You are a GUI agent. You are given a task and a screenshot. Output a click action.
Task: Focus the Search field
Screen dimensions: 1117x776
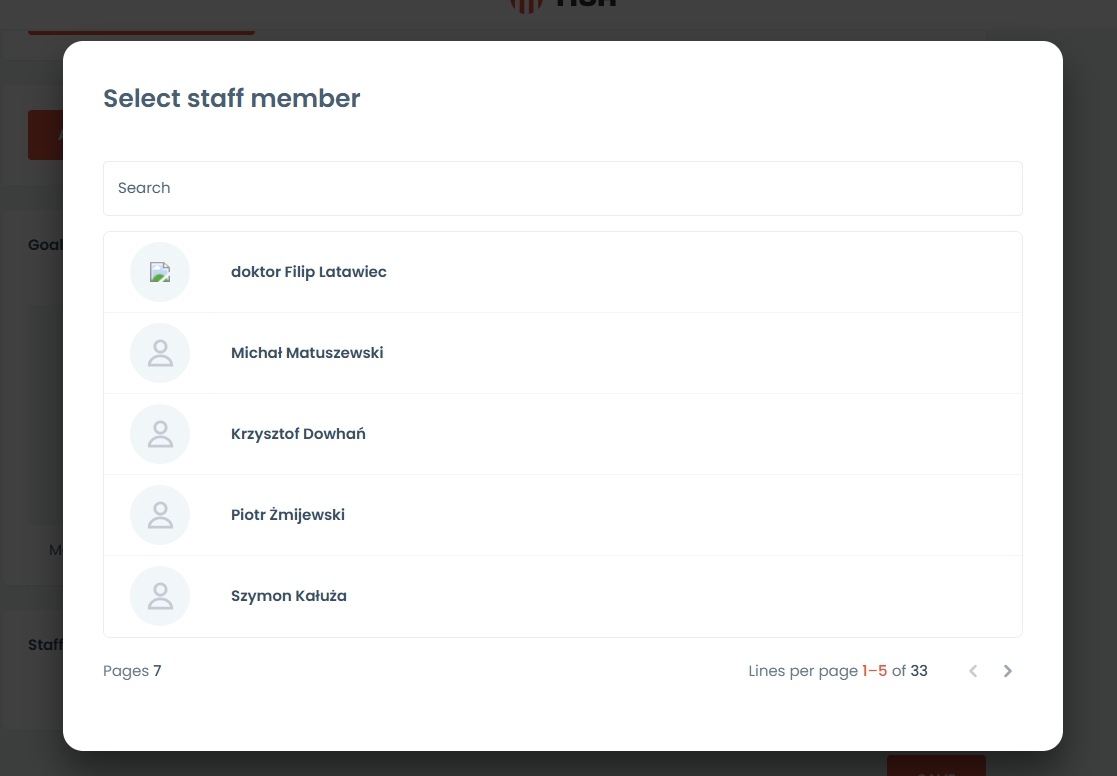(562, 188)
